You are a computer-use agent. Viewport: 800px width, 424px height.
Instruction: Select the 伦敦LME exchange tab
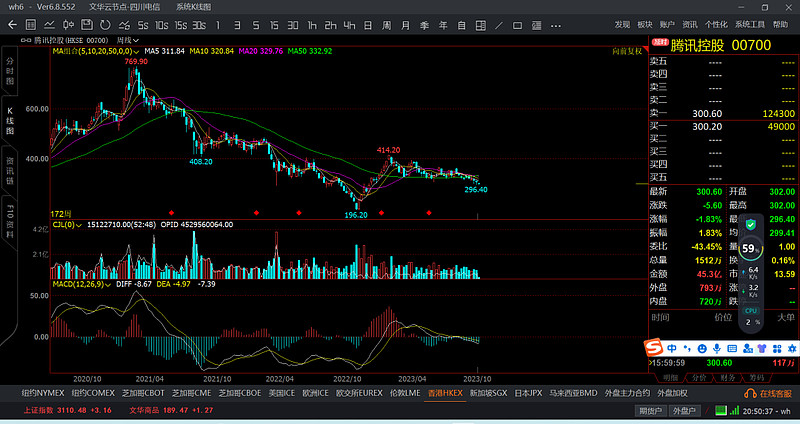[x=405, y=393]
